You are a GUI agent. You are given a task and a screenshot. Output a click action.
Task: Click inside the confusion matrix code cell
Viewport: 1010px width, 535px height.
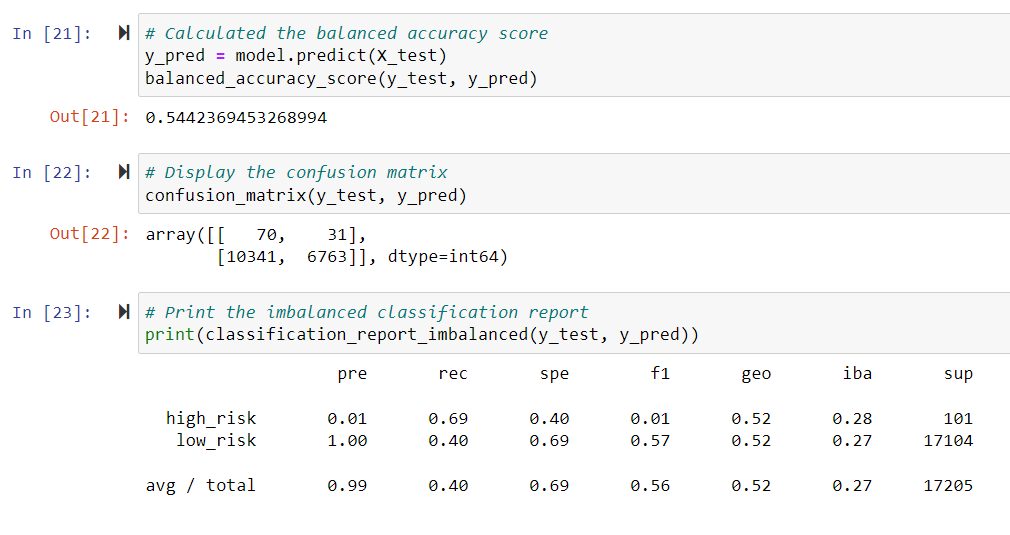point(574,183)
